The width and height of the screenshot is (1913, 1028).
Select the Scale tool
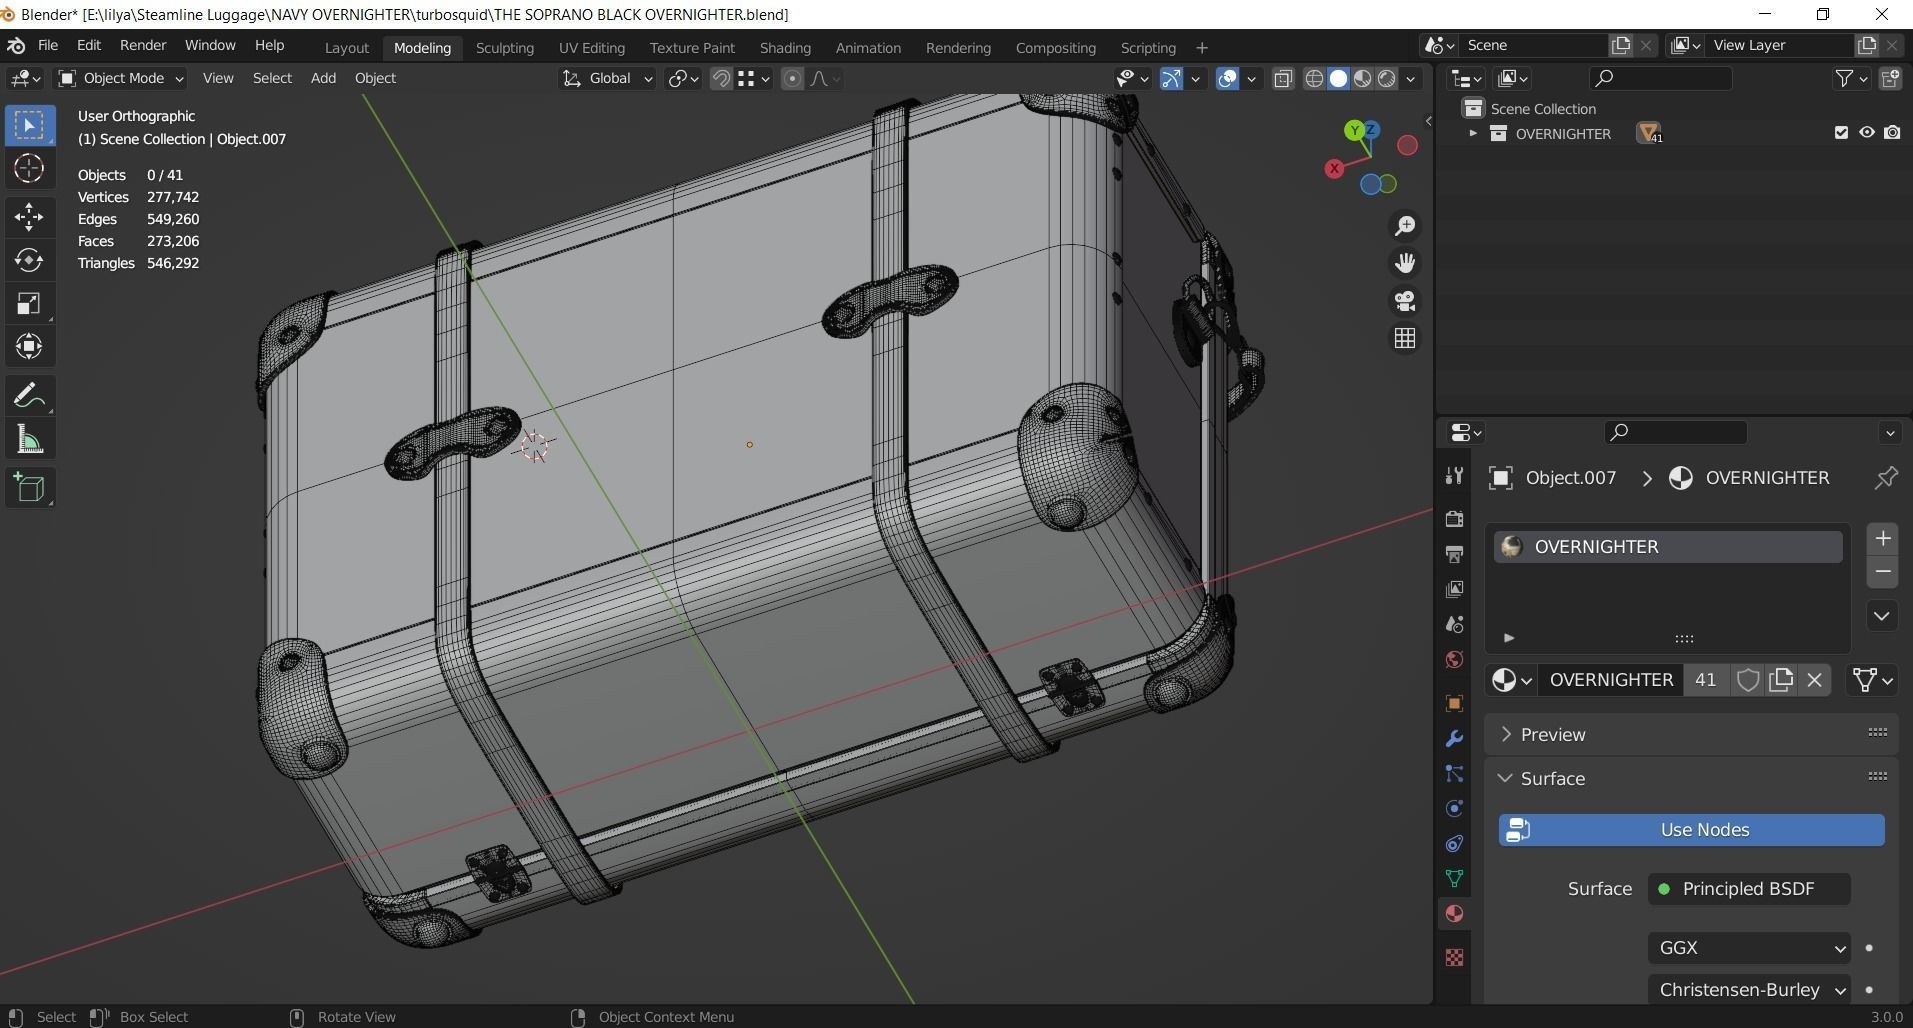(29, 303)
